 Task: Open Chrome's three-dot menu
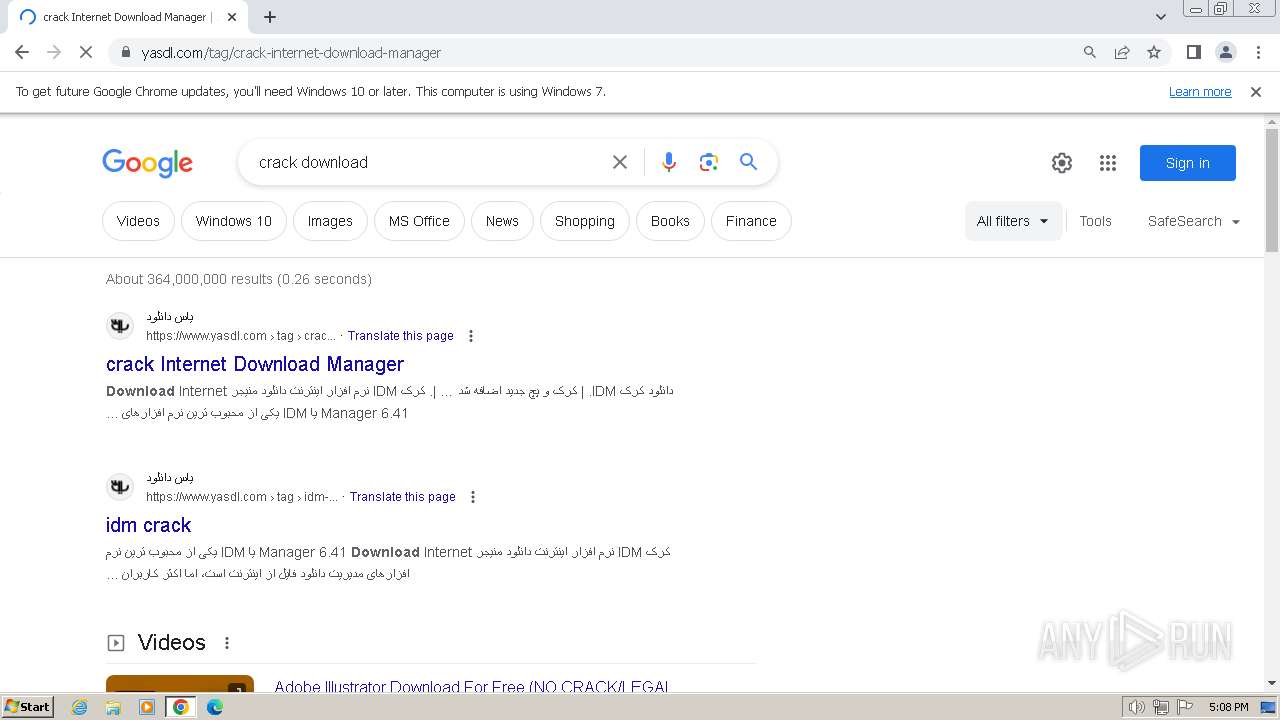pos(1258,52)
